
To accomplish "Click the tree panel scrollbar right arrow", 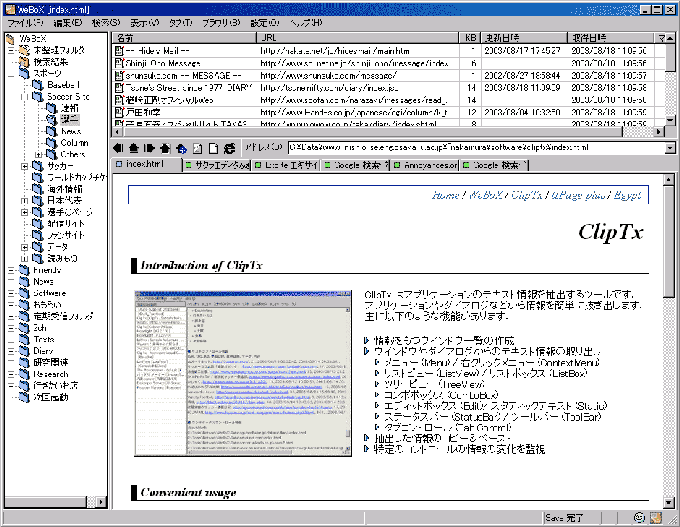I will (x=101, y=502).
